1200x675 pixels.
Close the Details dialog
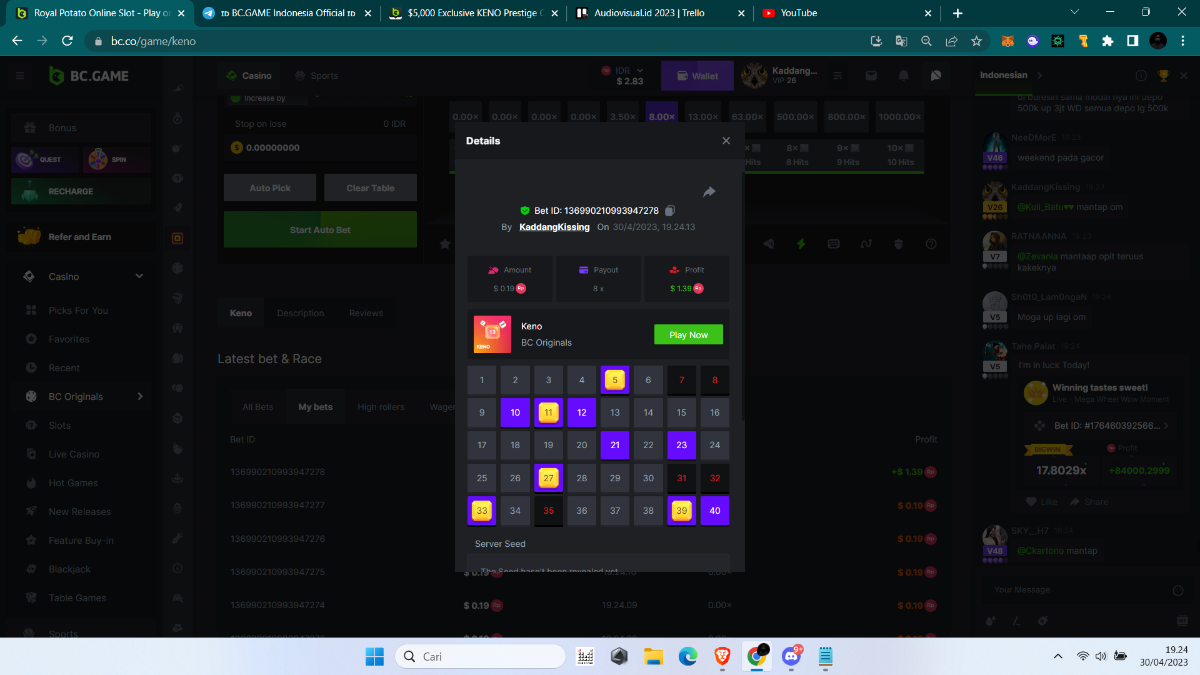[x=726, y=141]
